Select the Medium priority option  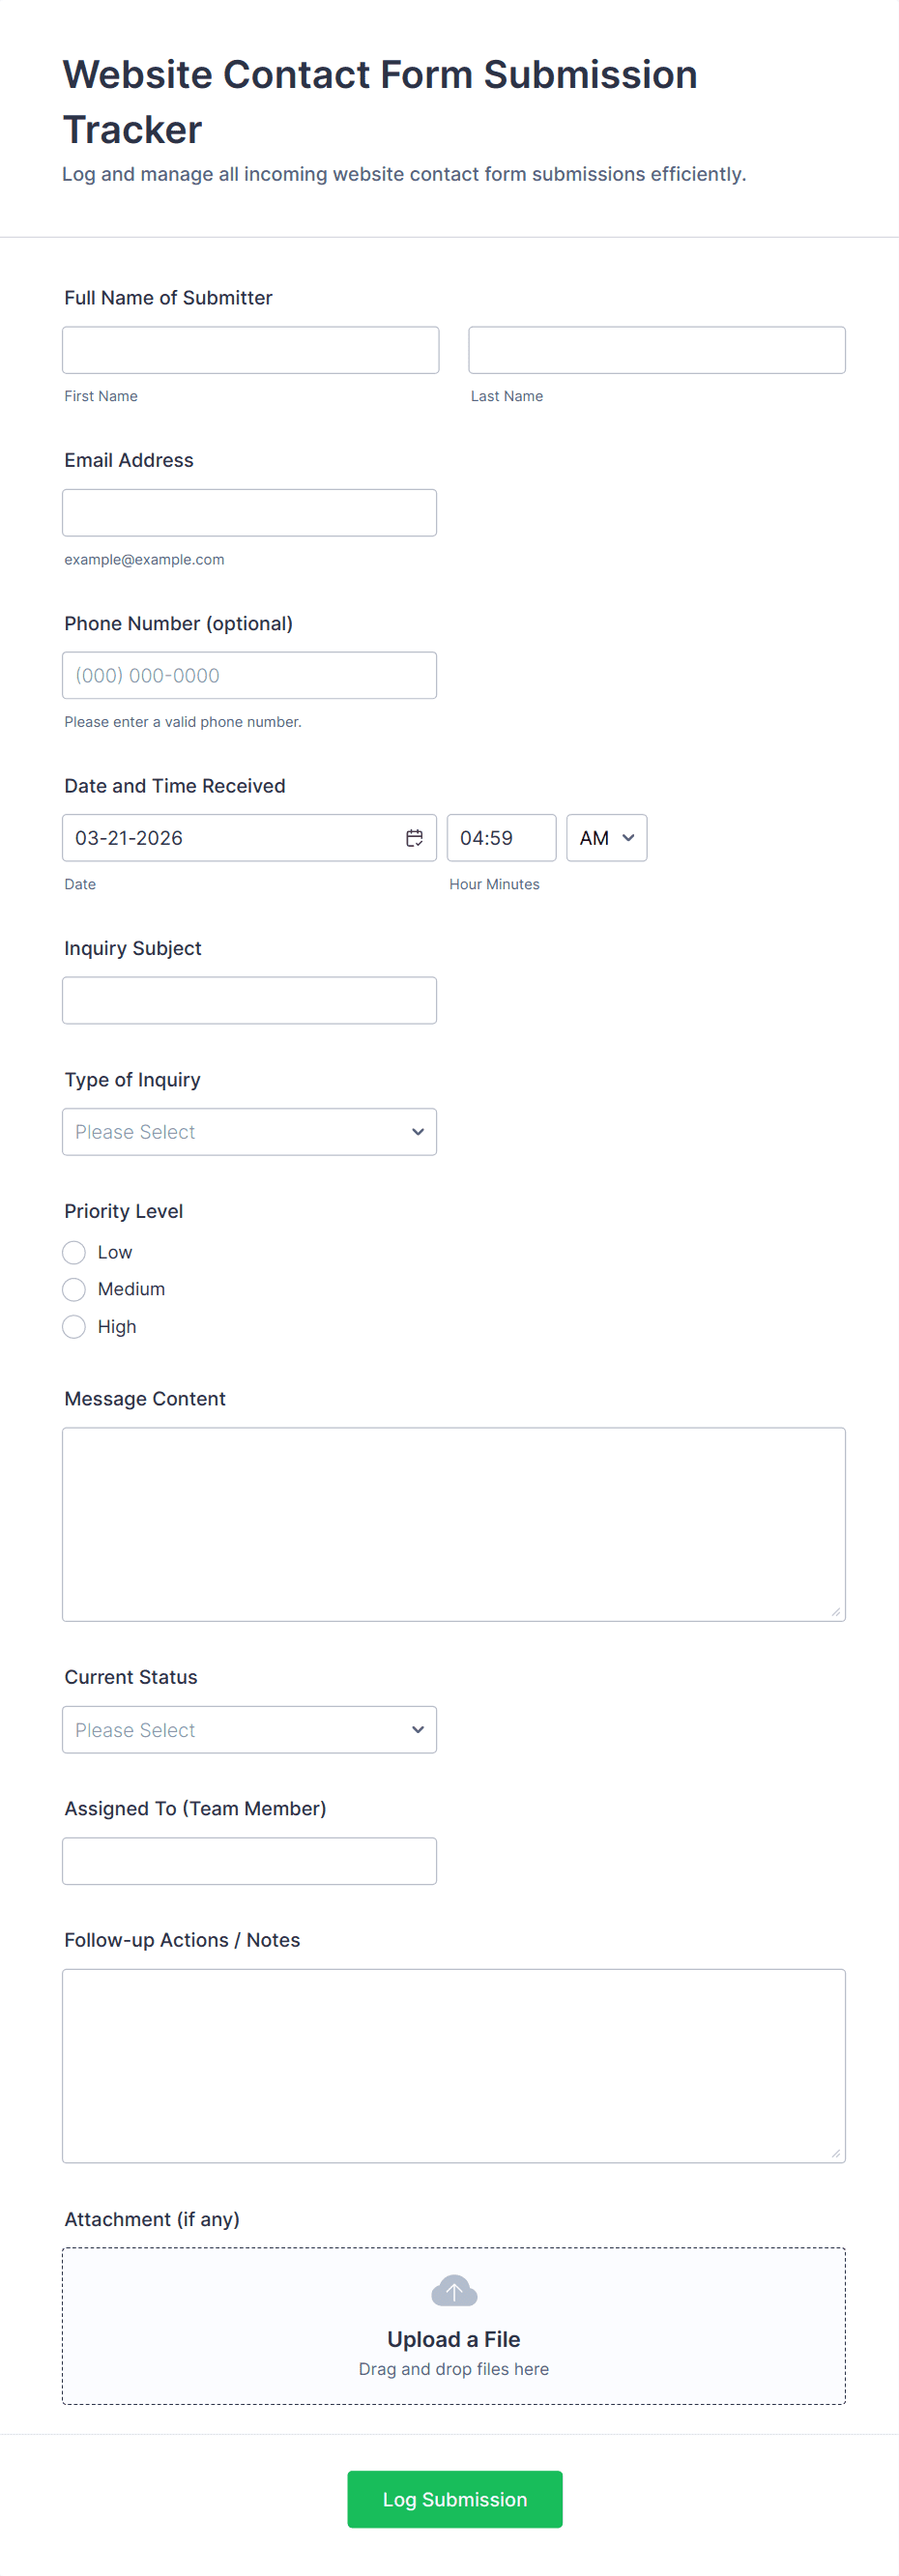(74, 1289)
